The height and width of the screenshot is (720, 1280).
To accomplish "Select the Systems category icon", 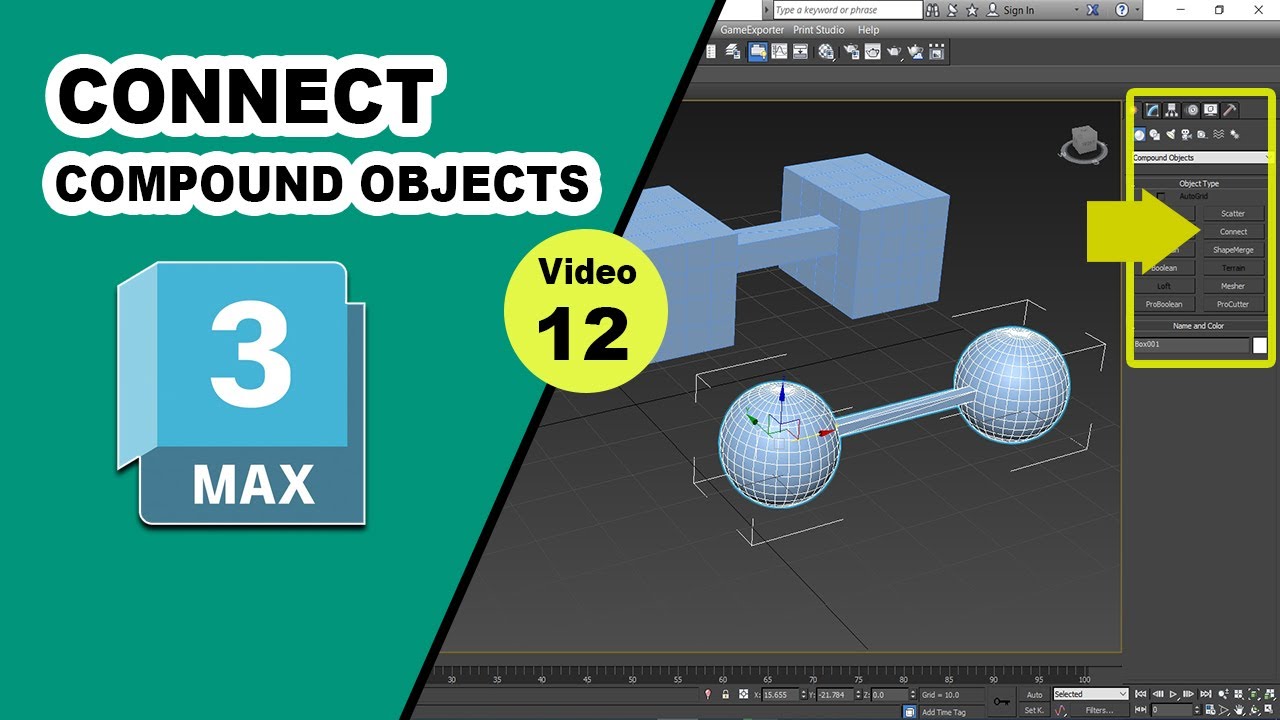I will pyautogui.click(x=1234, y=134).
